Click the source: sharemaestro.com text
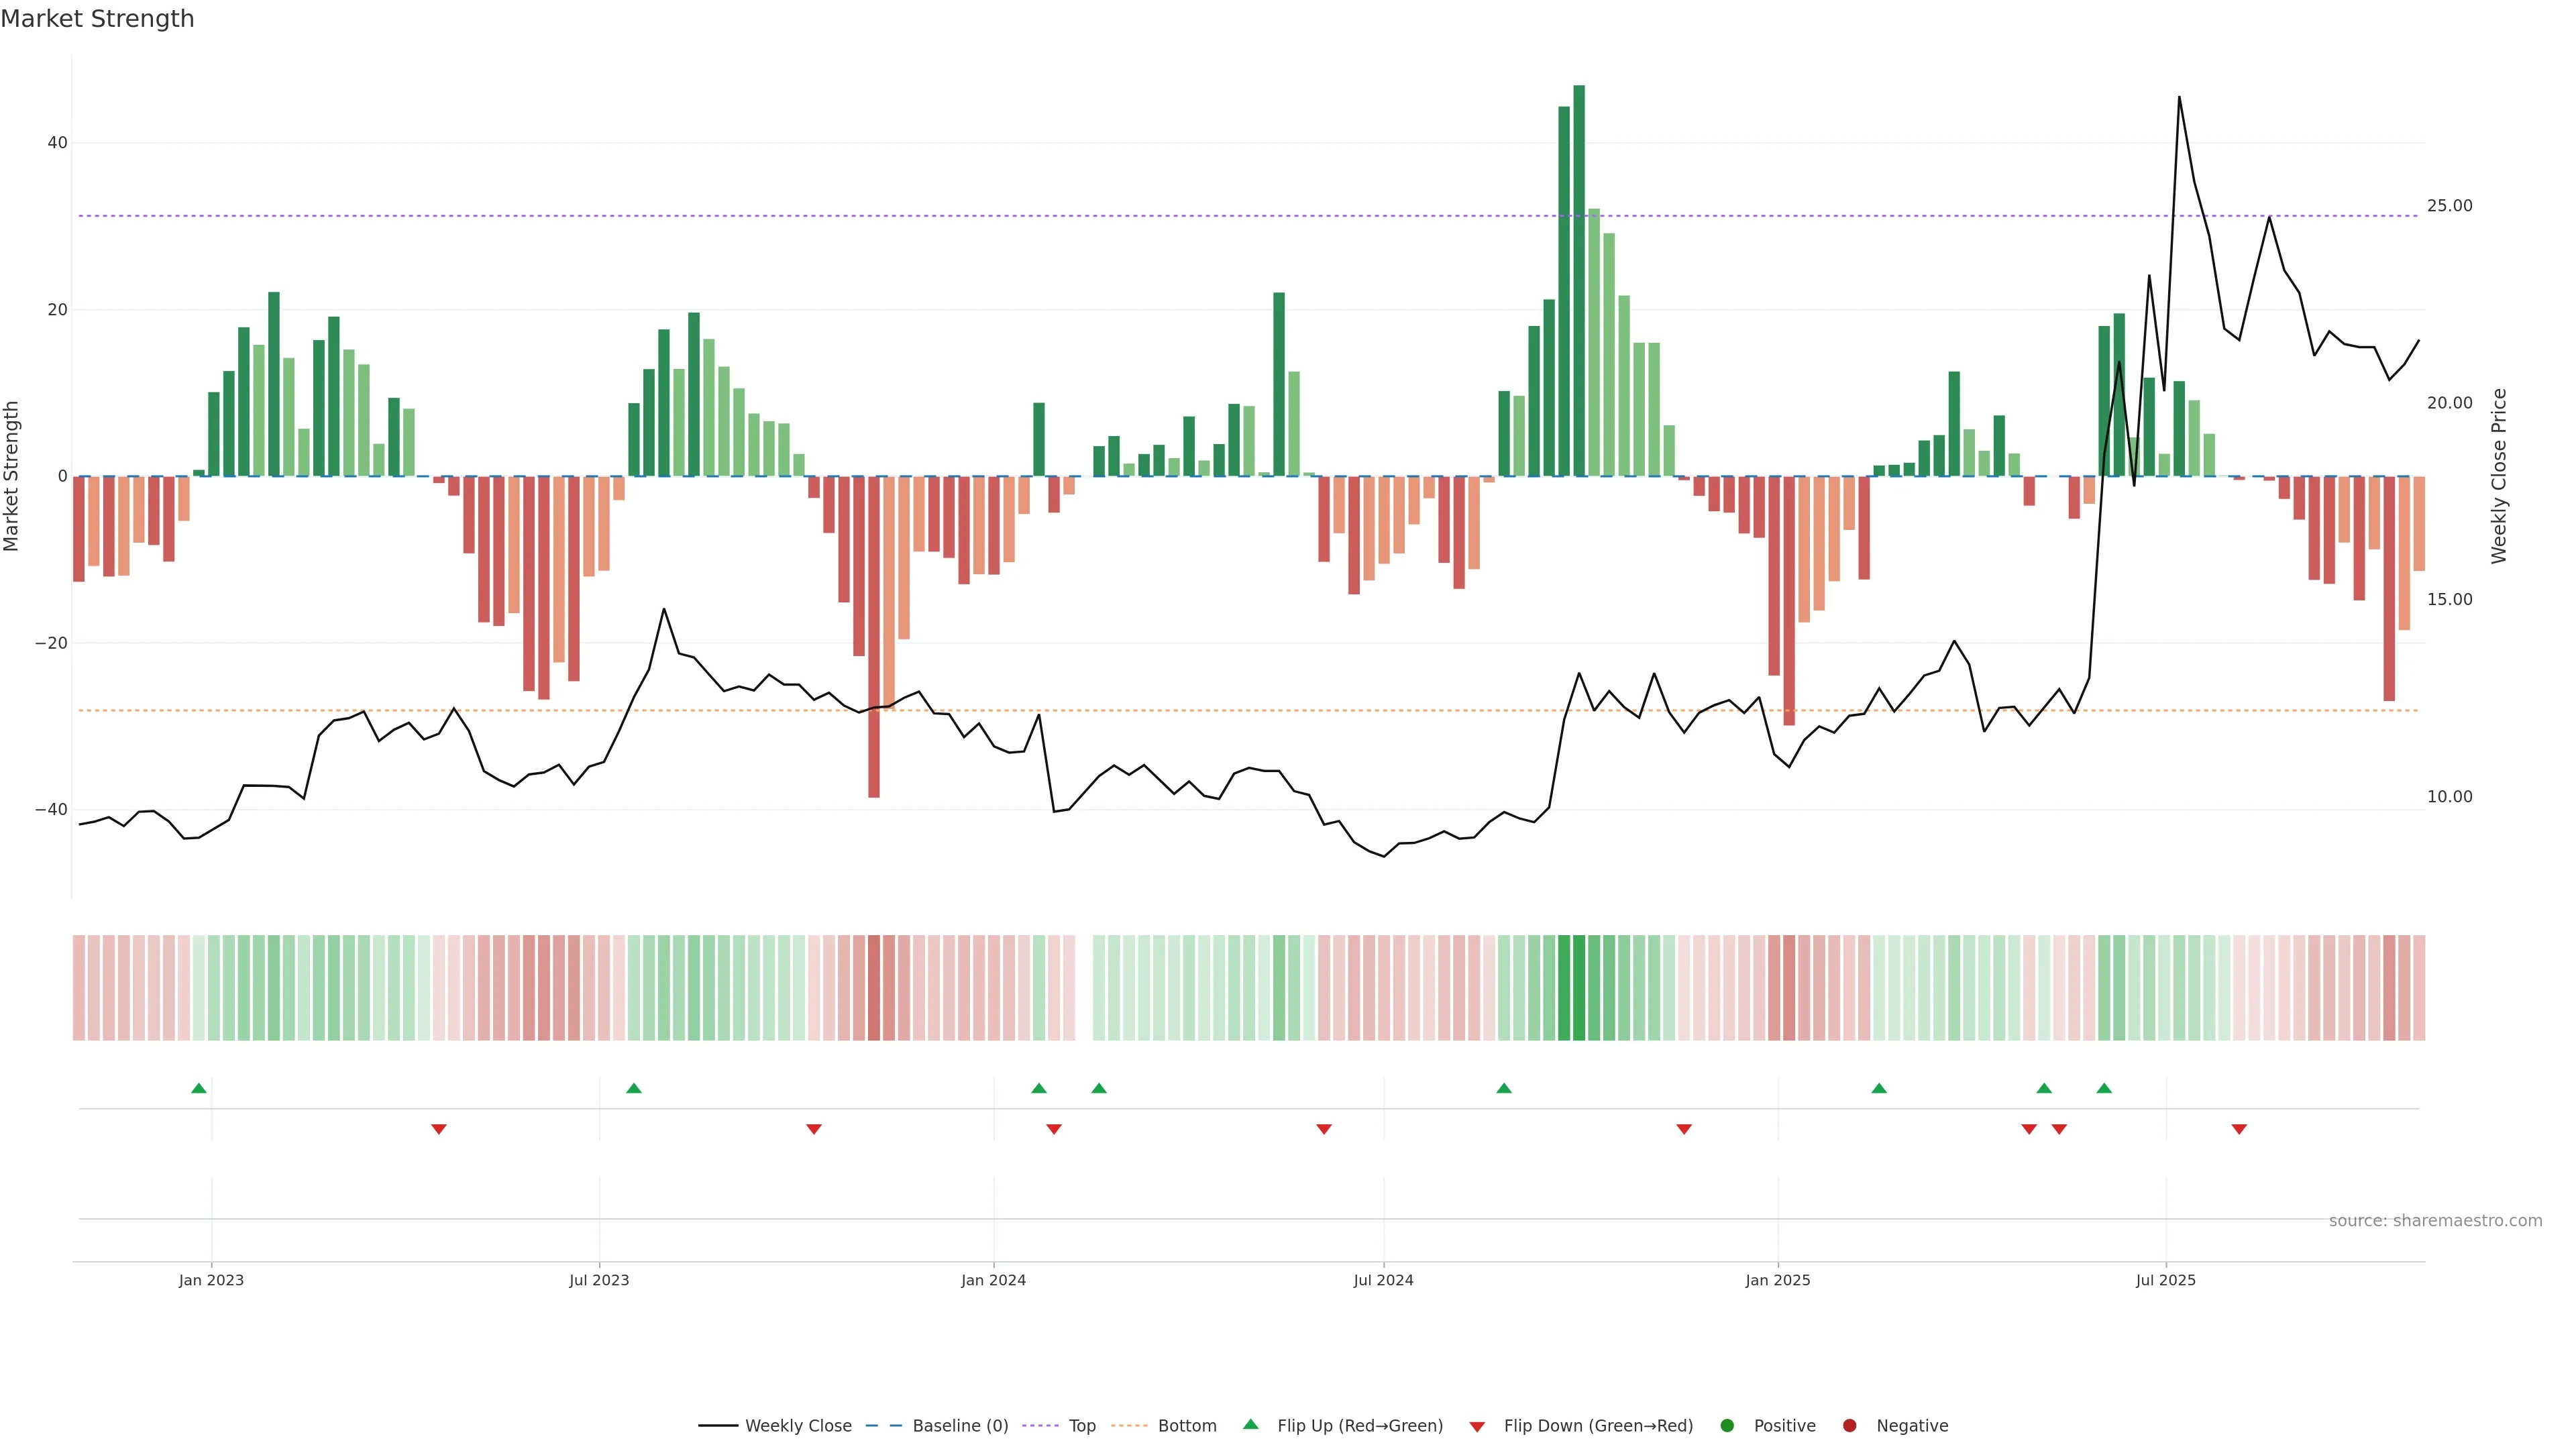2576x1449 pixels. 2435,1221
